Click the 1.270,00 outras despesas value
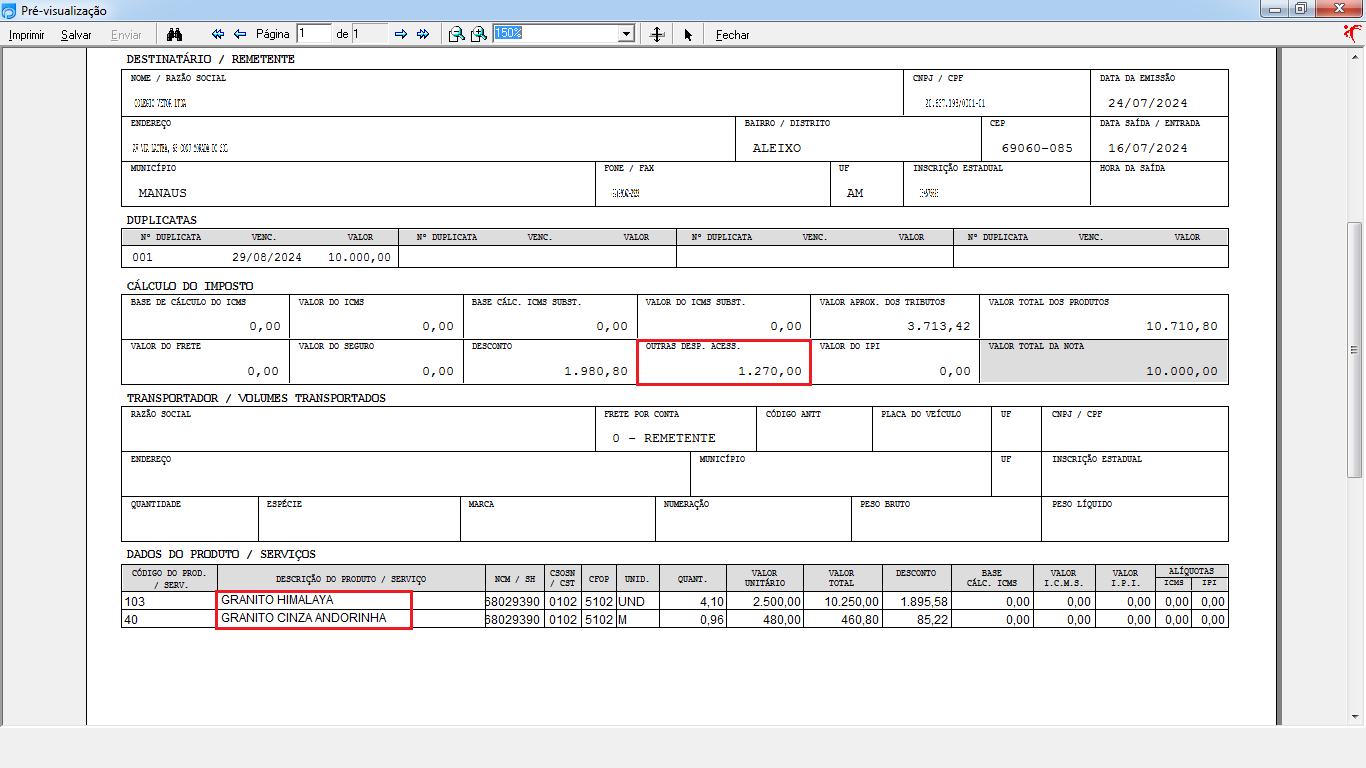1366x768 pixels. (770, 371)
